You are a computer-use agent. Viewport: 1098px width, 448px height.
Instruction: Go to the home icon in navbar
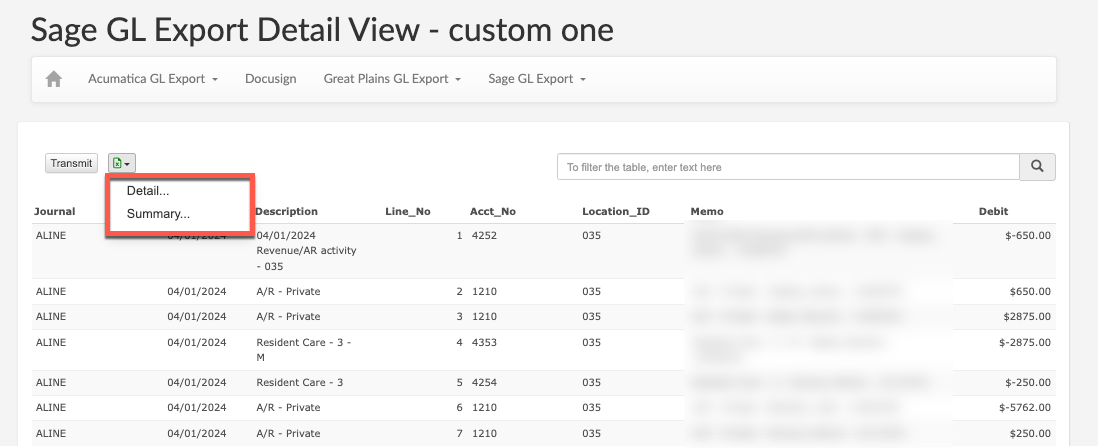coord(54,79)
